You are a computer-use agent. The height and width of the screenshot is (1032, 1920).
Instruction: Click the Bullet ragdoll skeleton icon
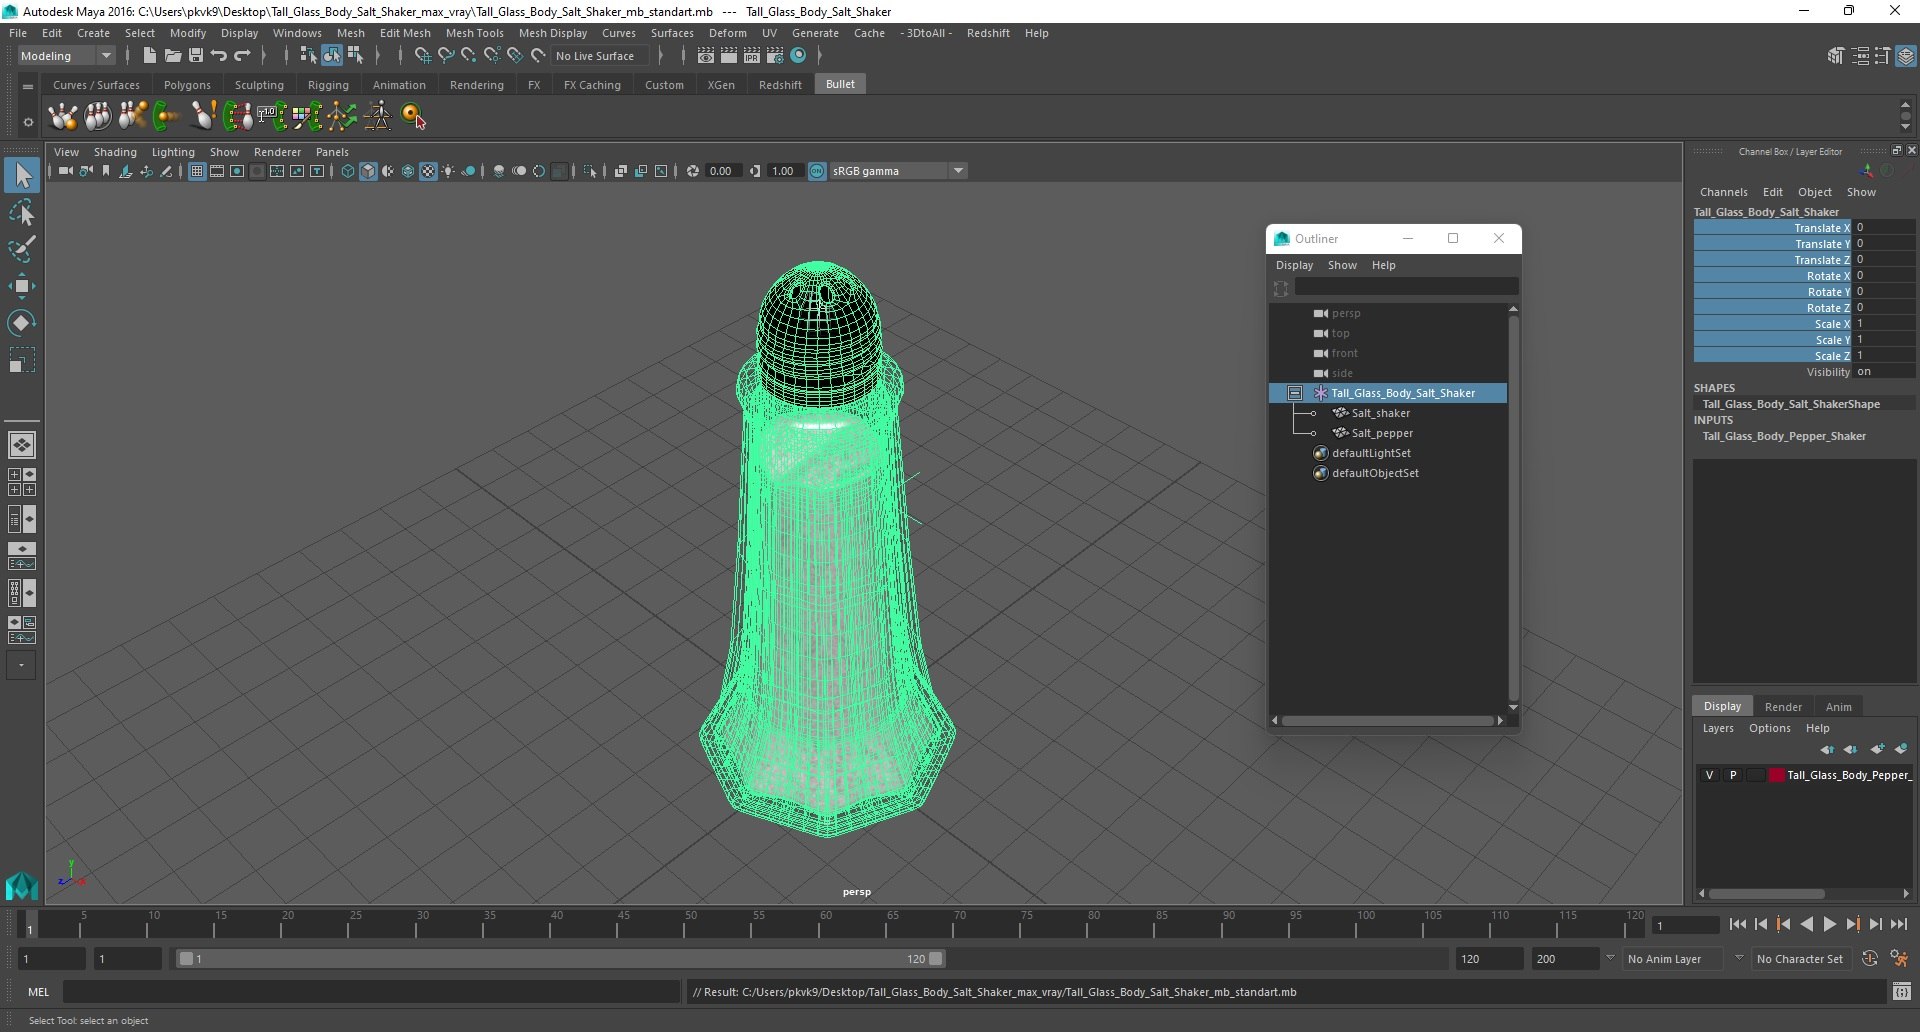point(377,116)
